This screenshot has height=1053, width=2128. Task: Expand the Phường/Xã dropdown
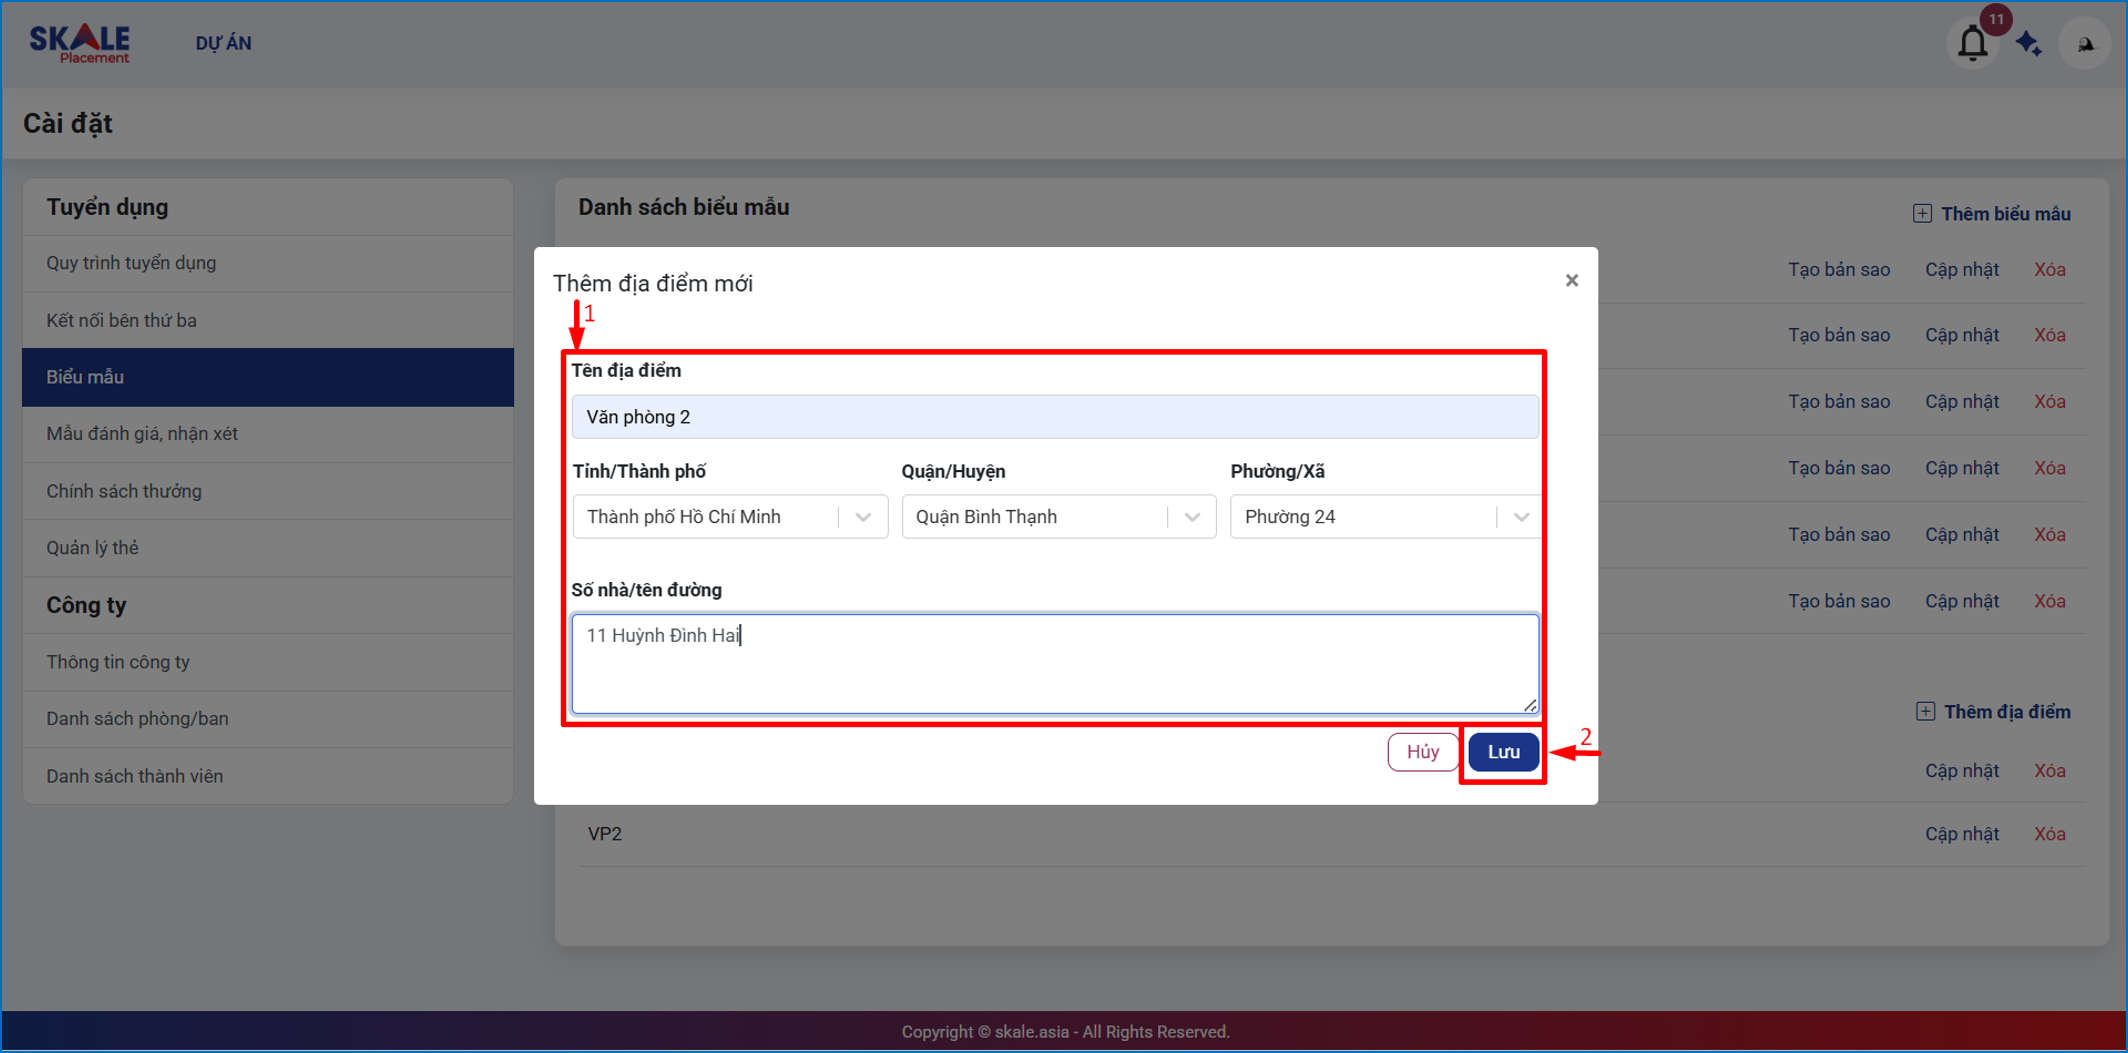1520,517
